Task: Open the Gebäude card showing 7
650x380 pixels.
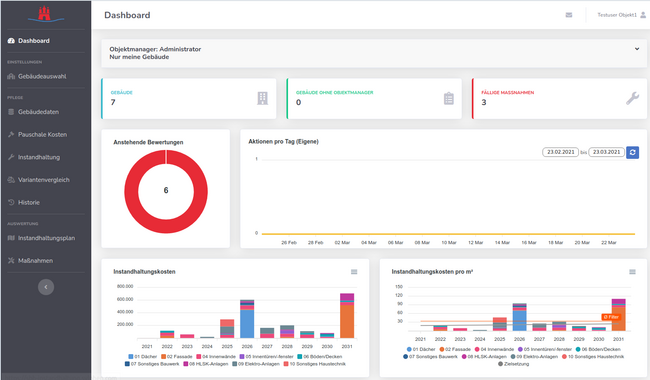Action: 189,99
